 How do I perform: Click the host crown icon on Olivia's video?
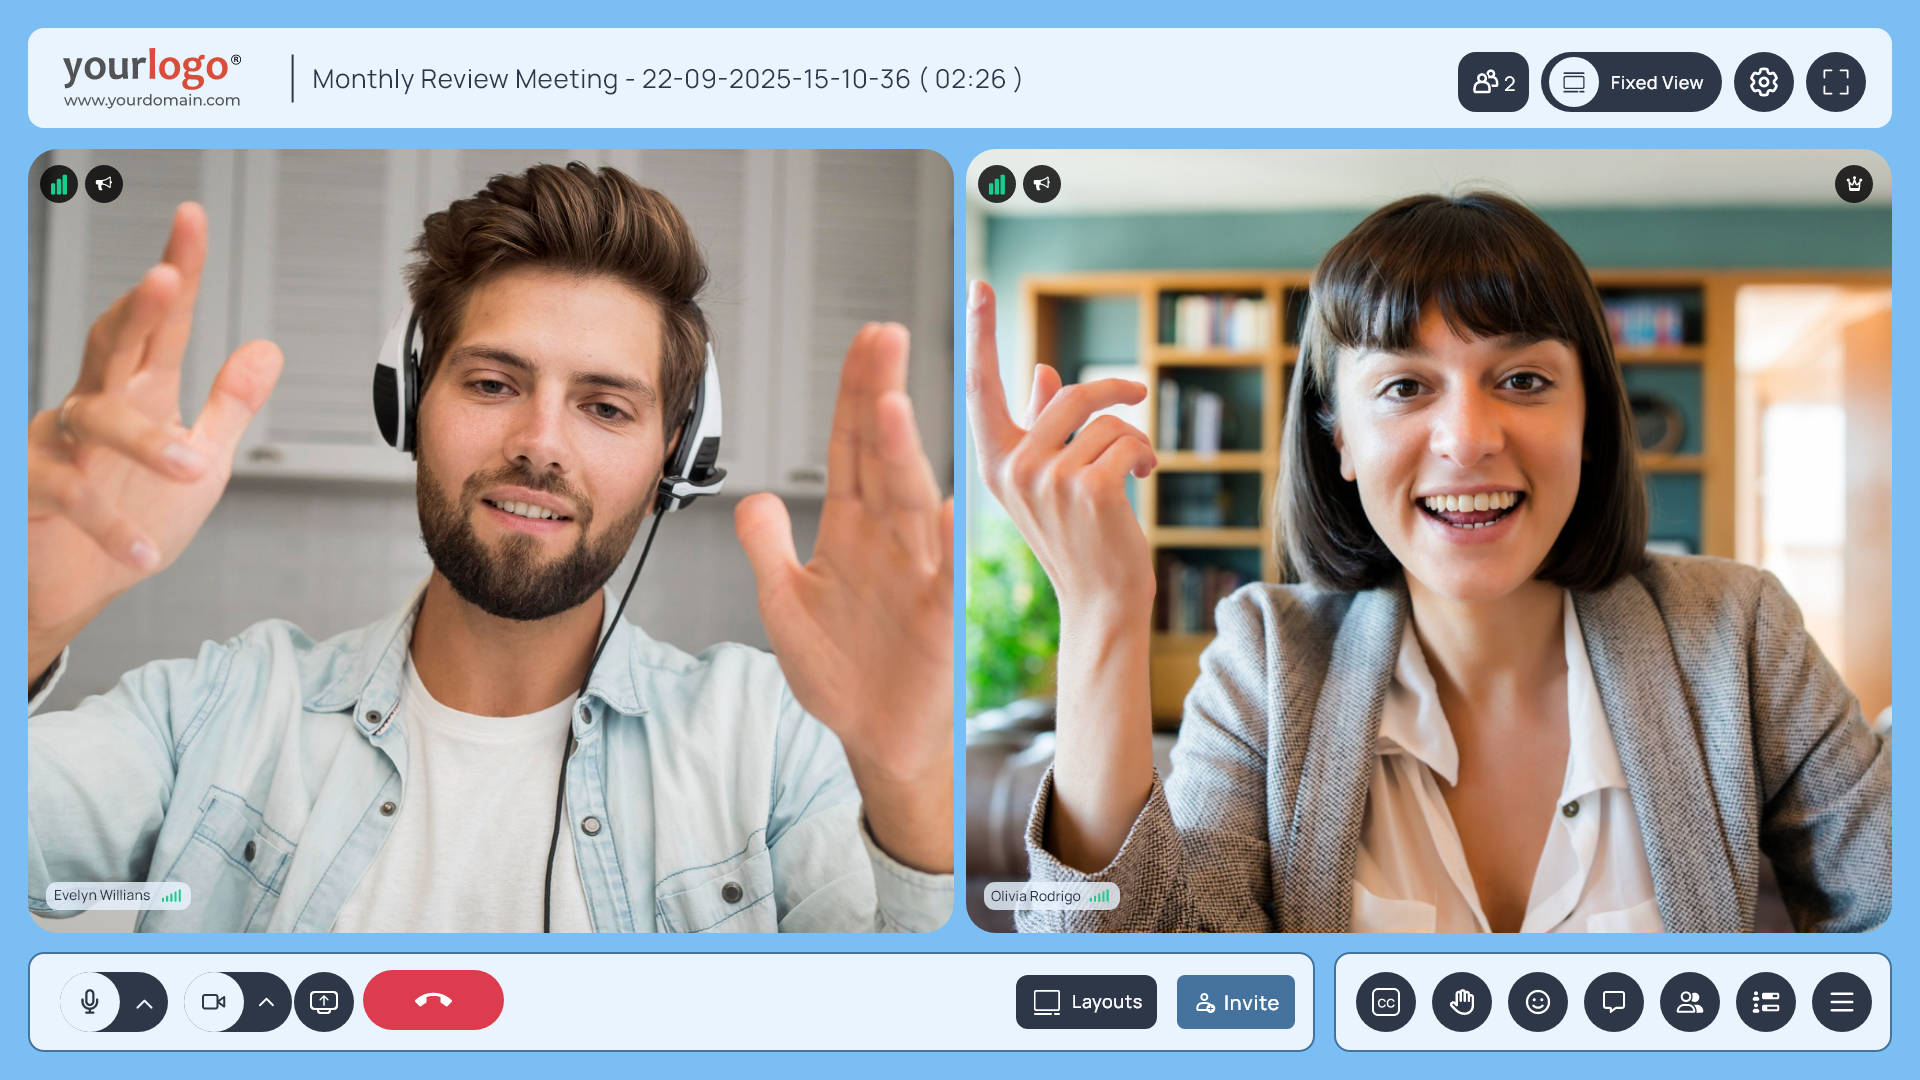tap(1854, 184)
